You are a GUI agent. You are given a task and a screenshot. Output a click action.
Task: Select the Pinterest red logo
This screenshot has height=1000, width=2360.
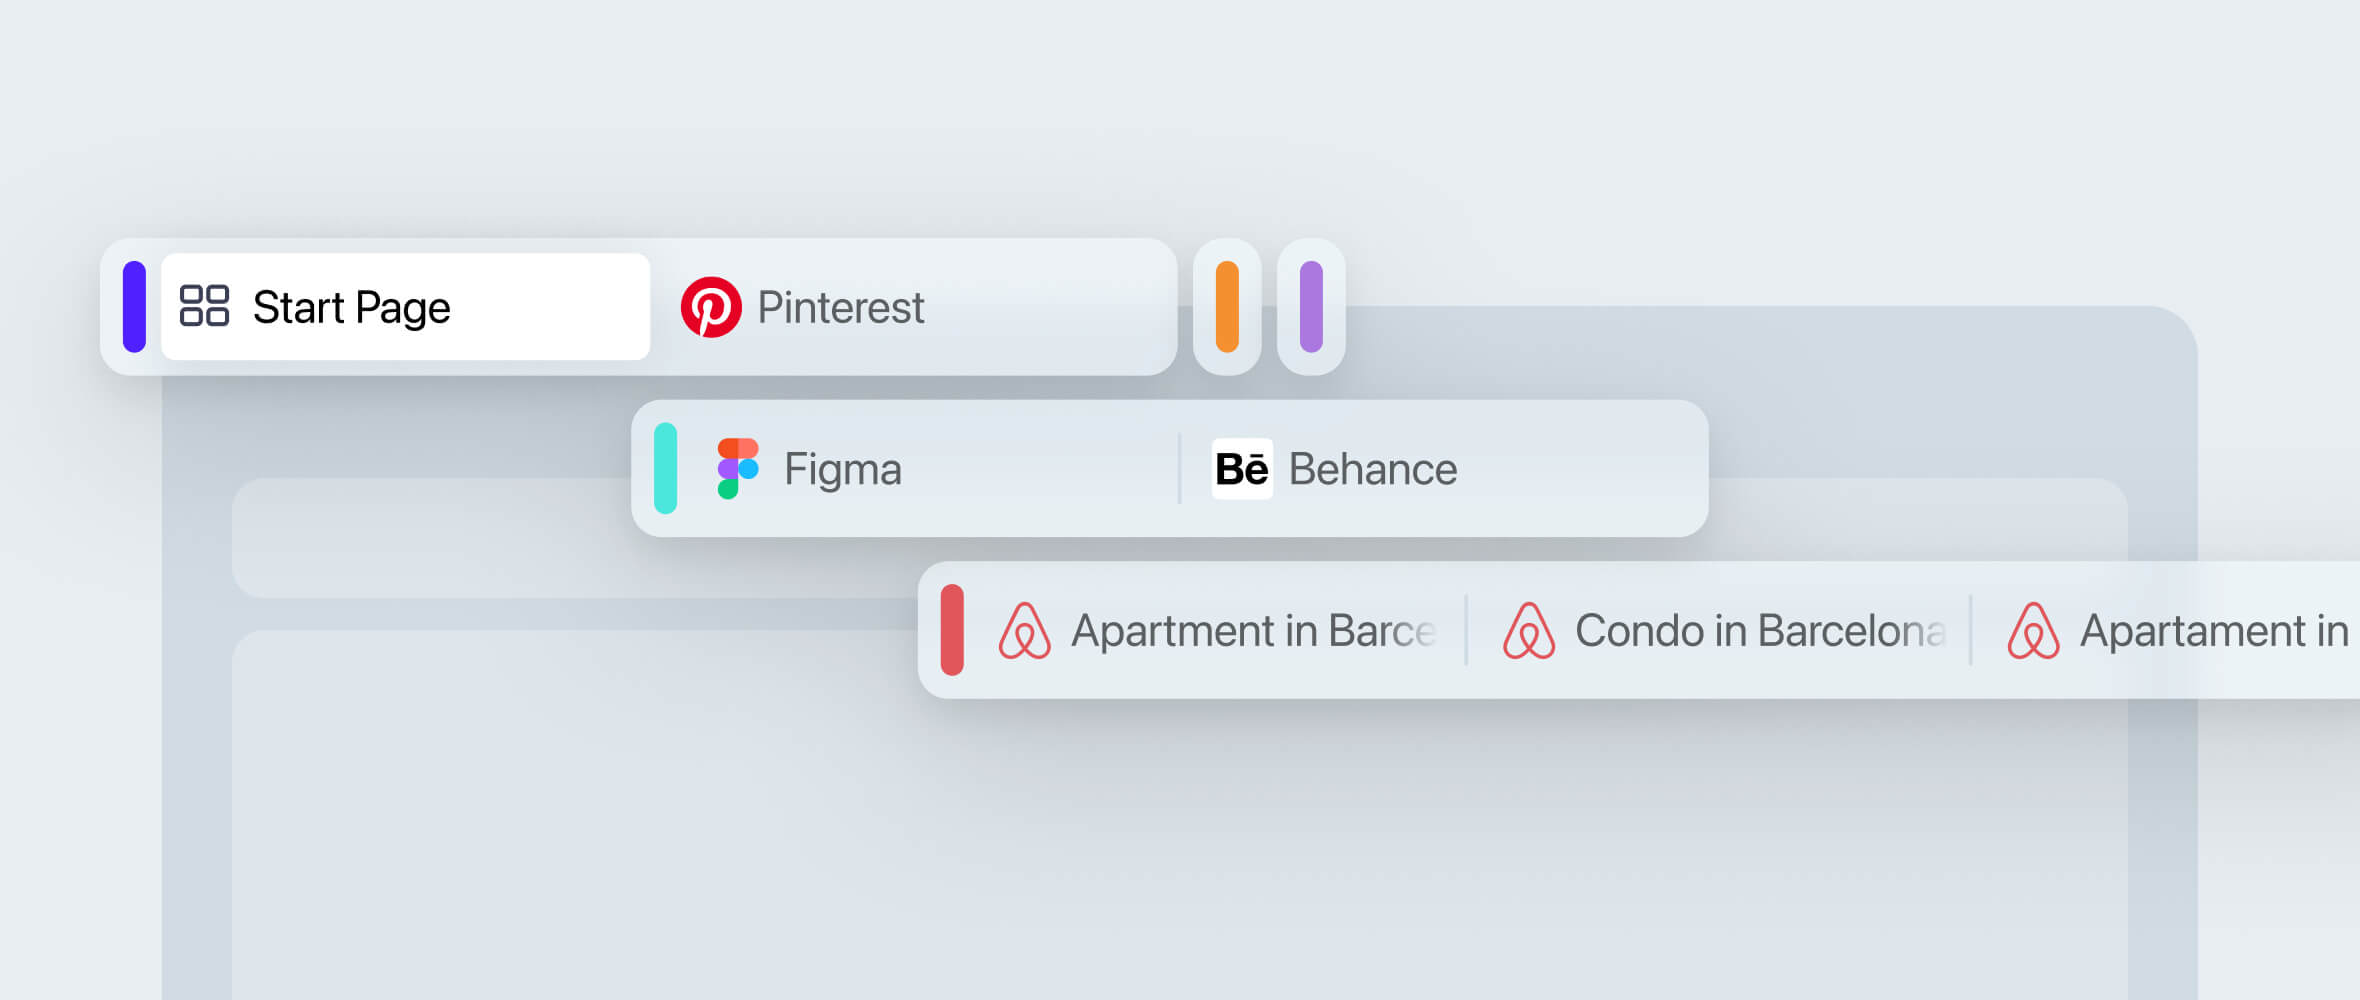(x=710, y=307)
